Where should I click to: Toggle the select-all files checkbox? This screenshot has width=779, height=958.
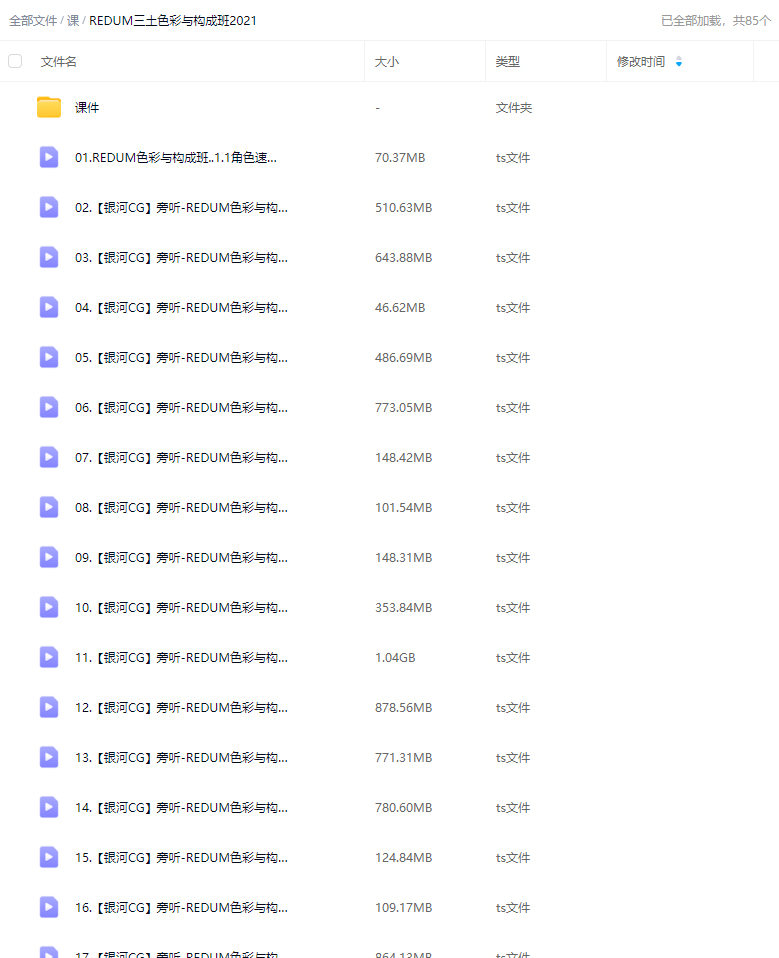(15, 61)
